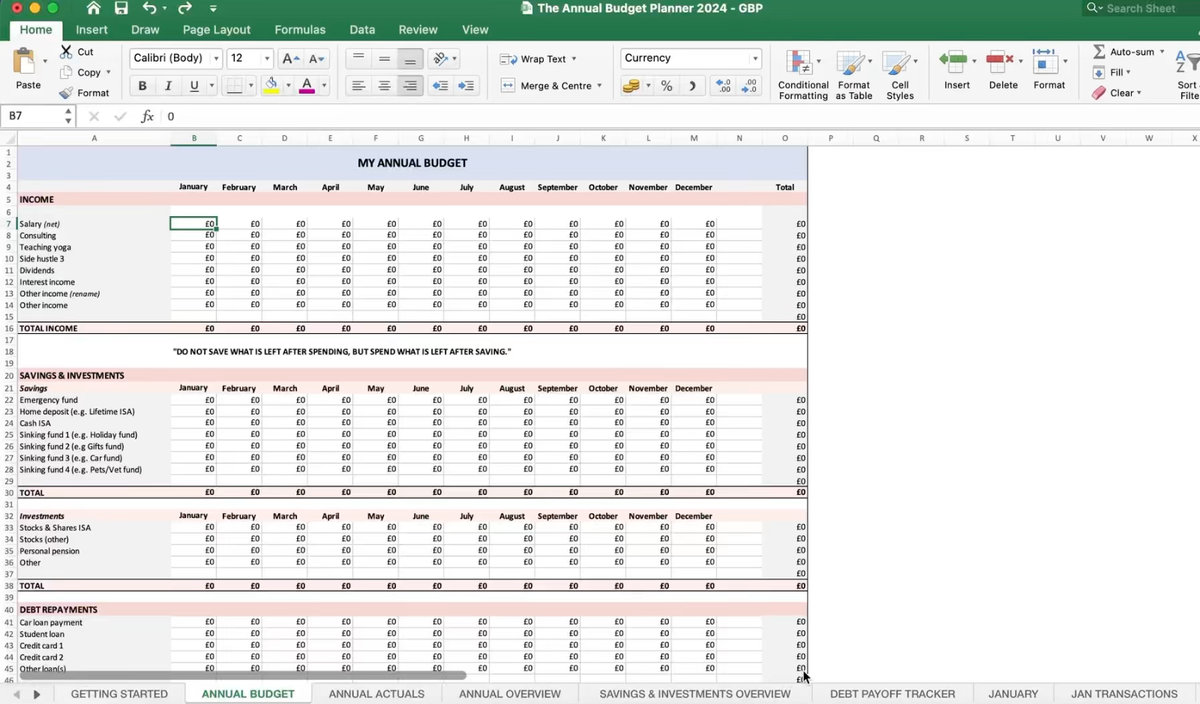1200x704 pixels.
Task: Open the DEBT PAYOFF TRACKER sheet tab
Action: coord(892,693)
